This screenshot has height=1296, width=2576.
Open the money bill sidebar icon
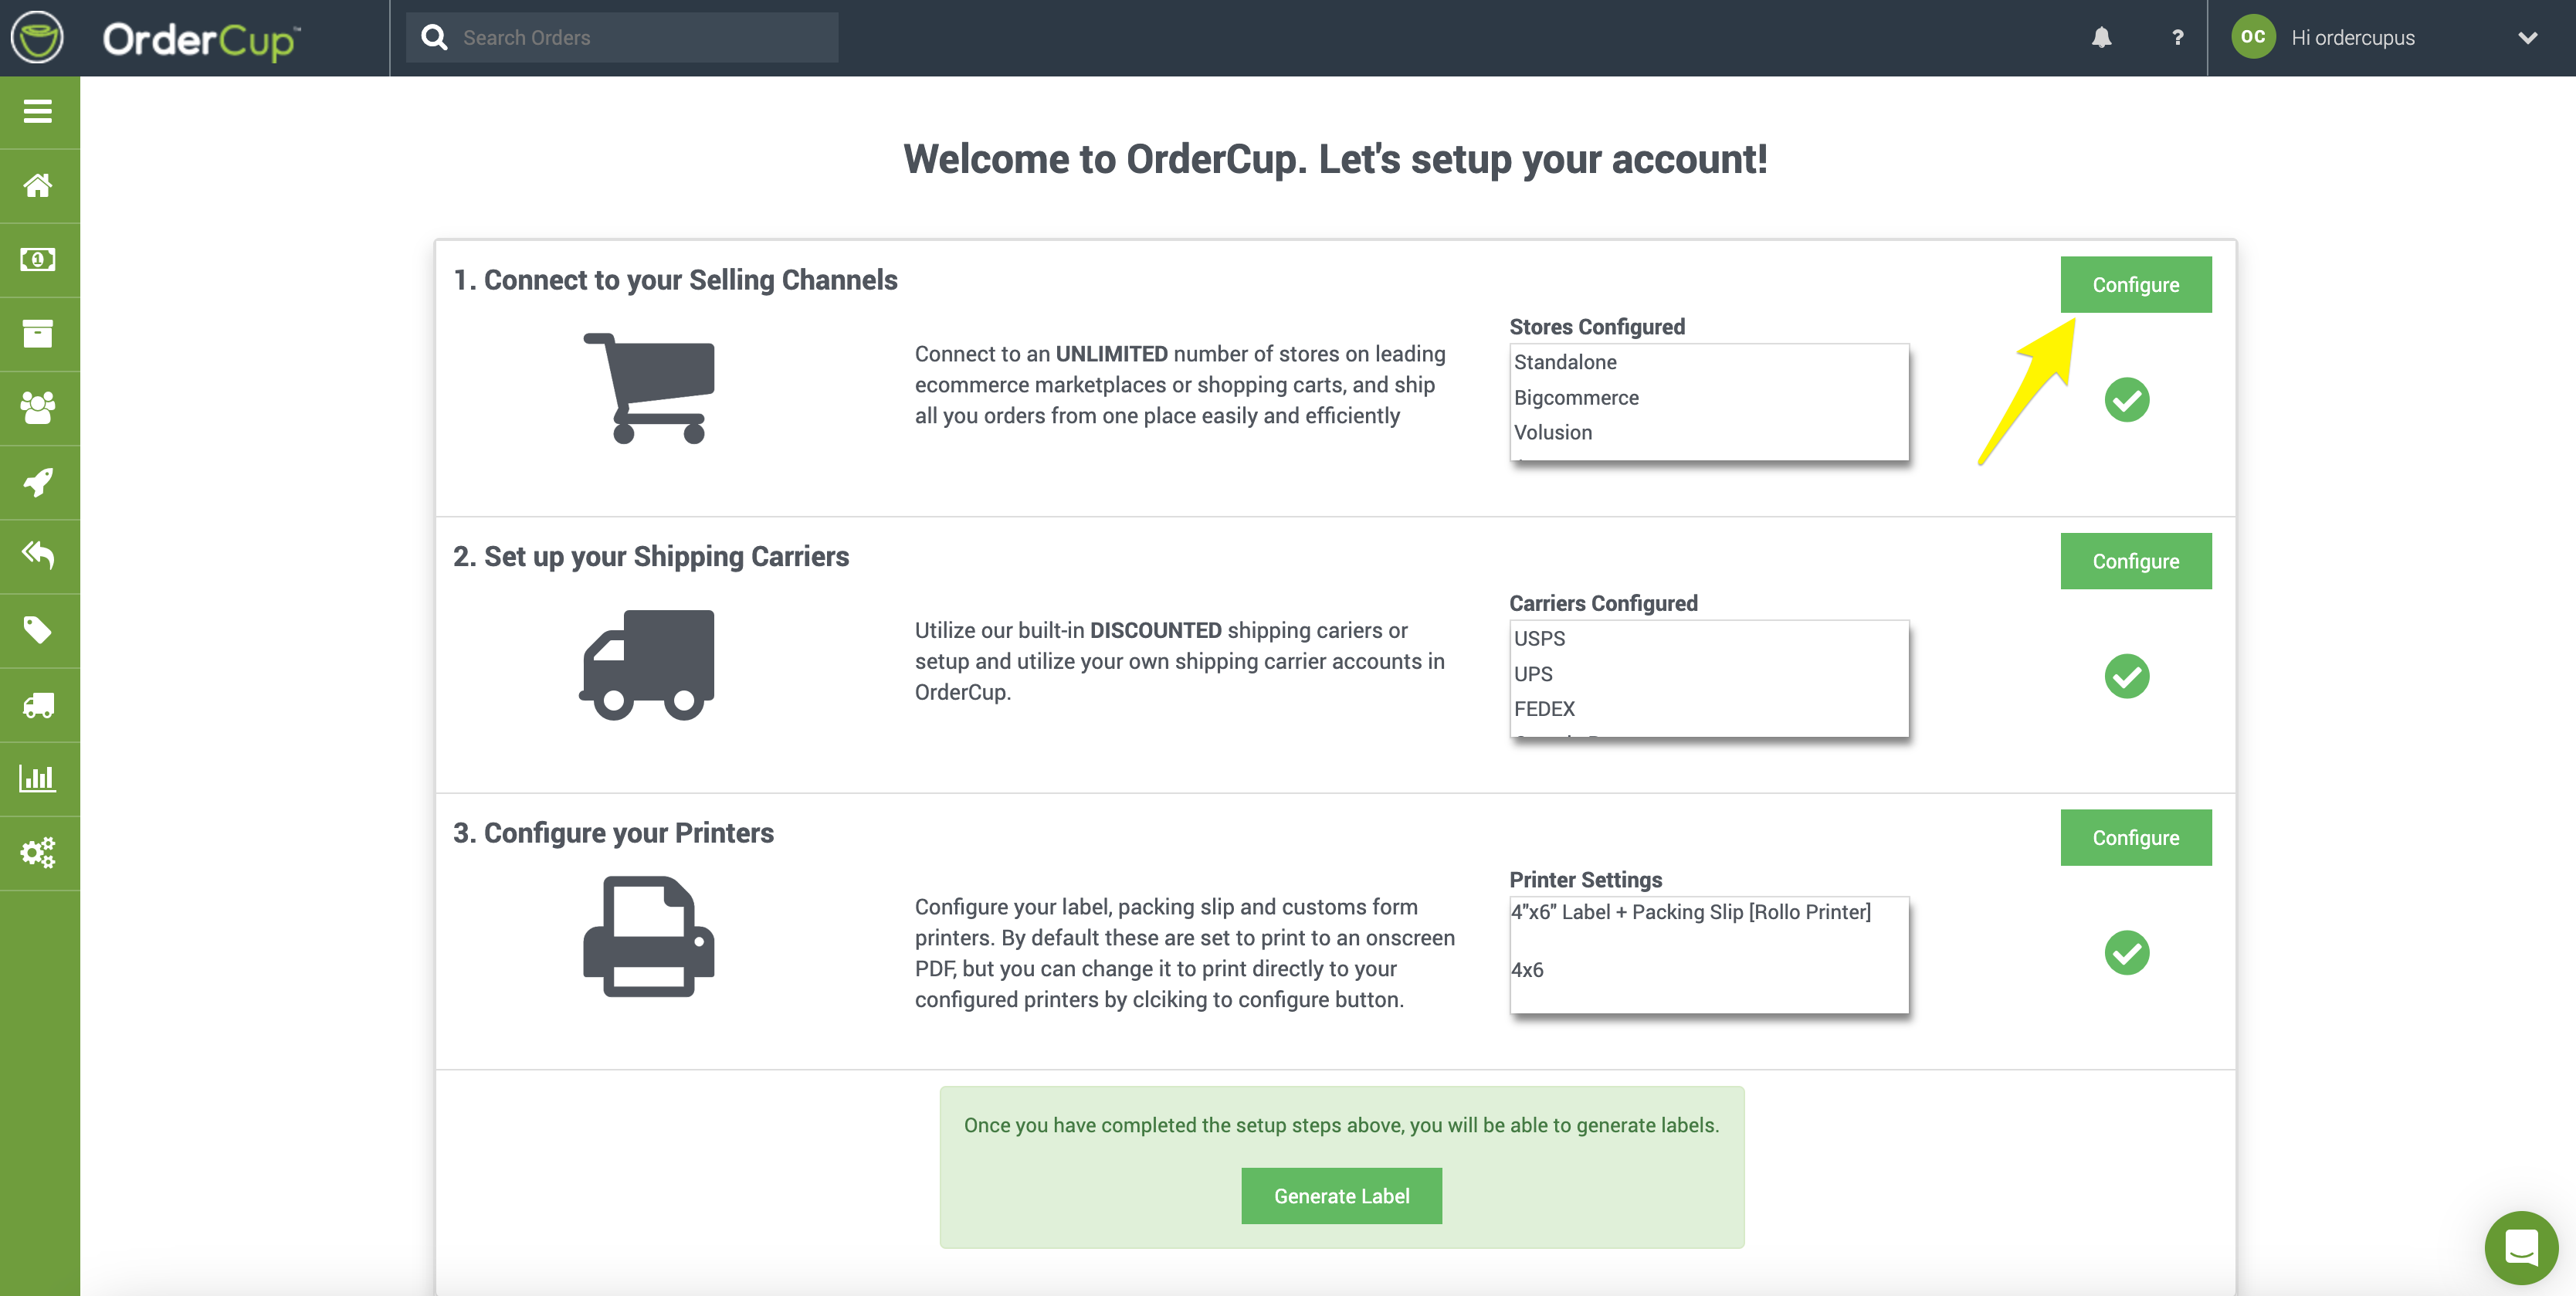tap(38, 259)
